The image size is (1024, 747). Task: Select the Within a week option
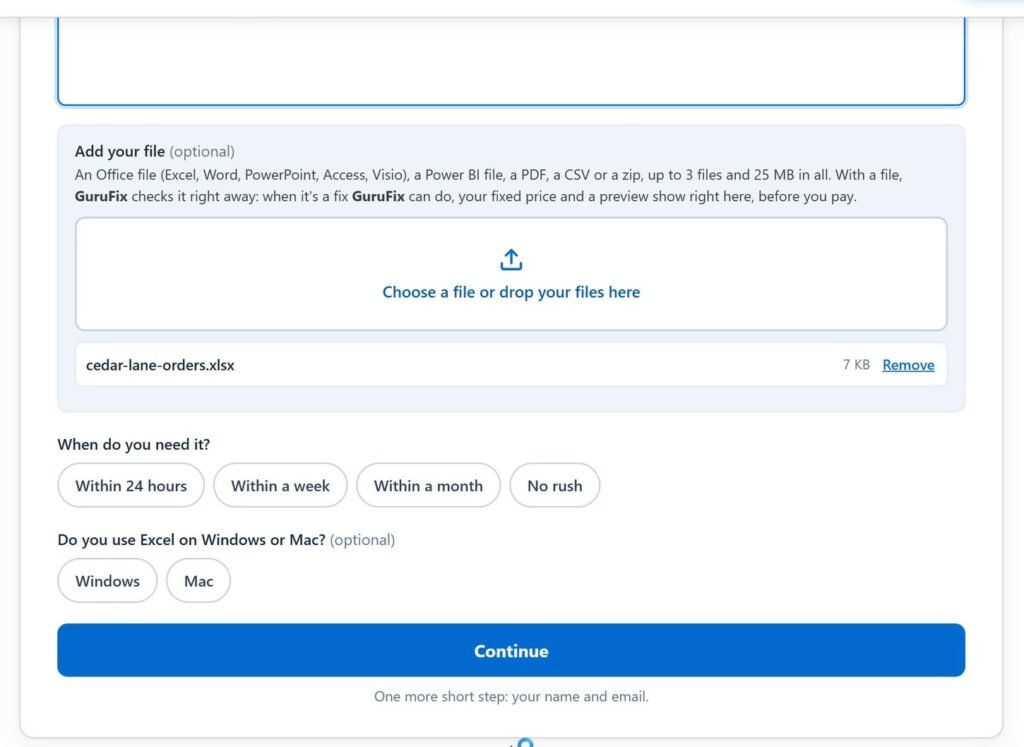(x=280, y=485)
